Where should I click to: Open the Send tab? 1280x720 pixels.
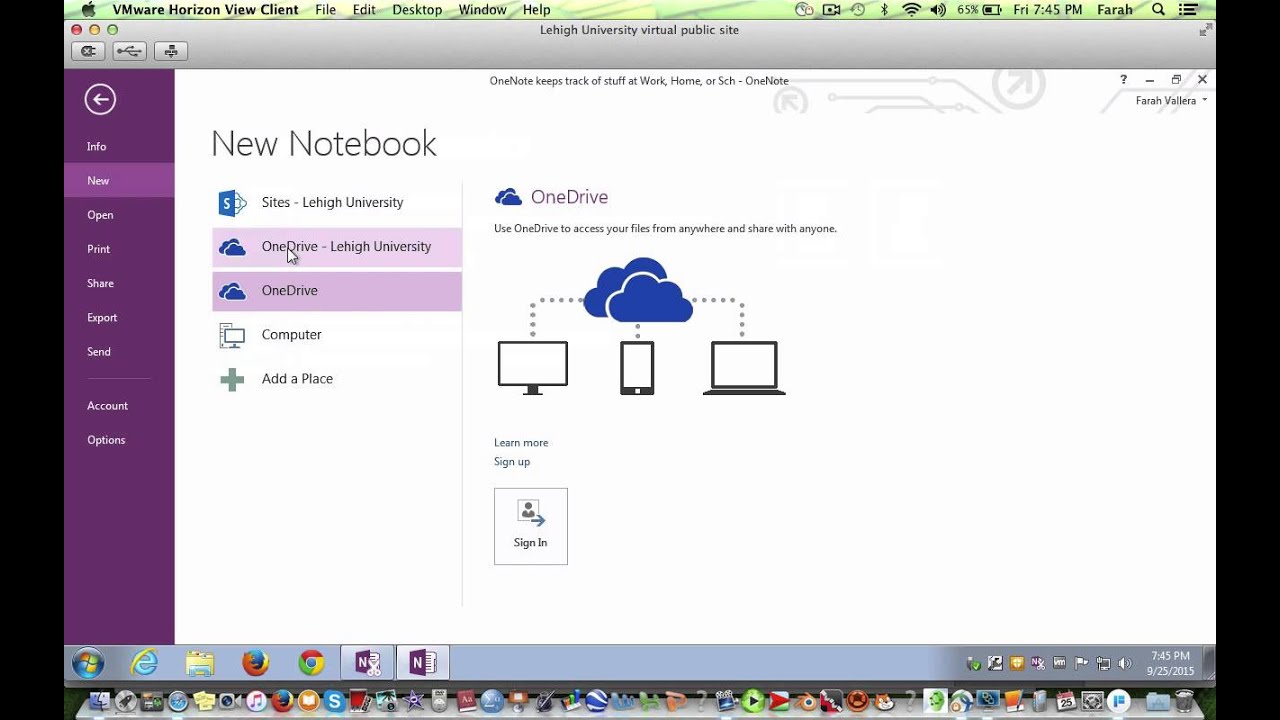[x=119, y=352]
